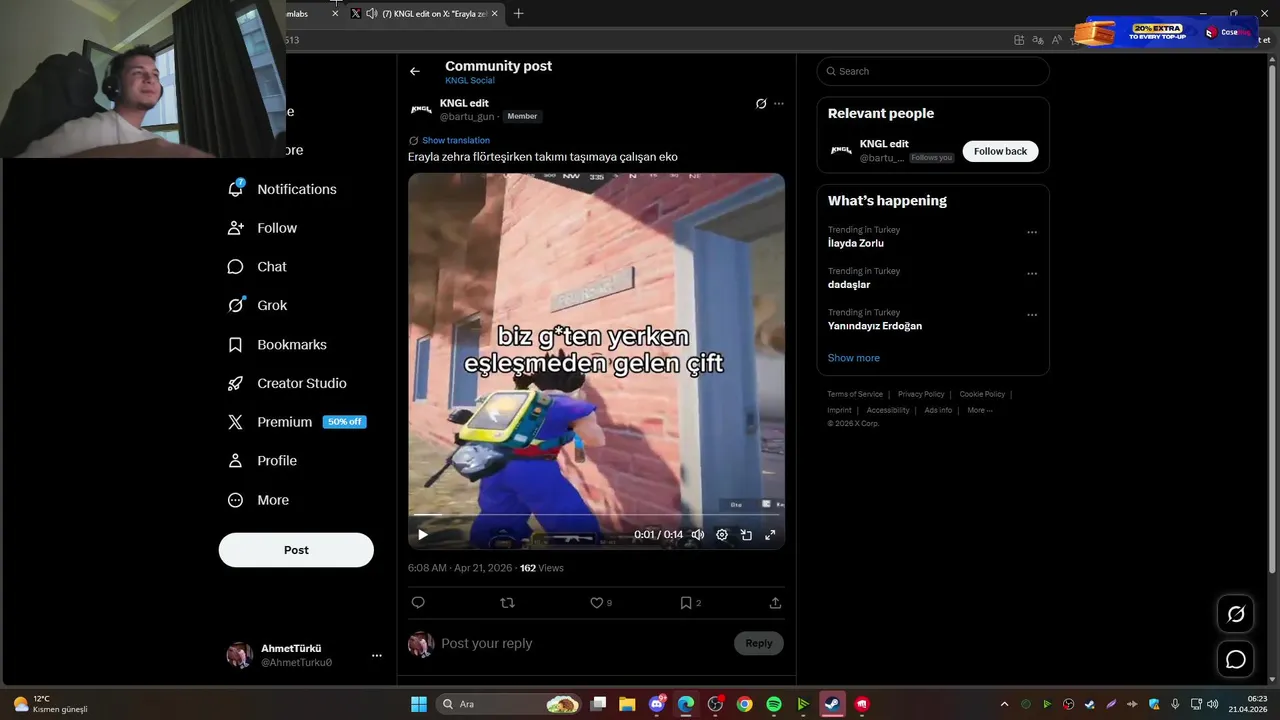Open KNGL edit in Relevant people
This screenshot has width=1280, height=720.
pyautogui.click(x=884, y=144)
